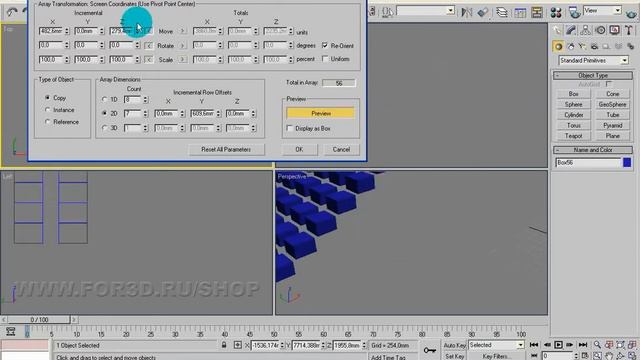Click the 2D row offset Y field

[202, 113]
